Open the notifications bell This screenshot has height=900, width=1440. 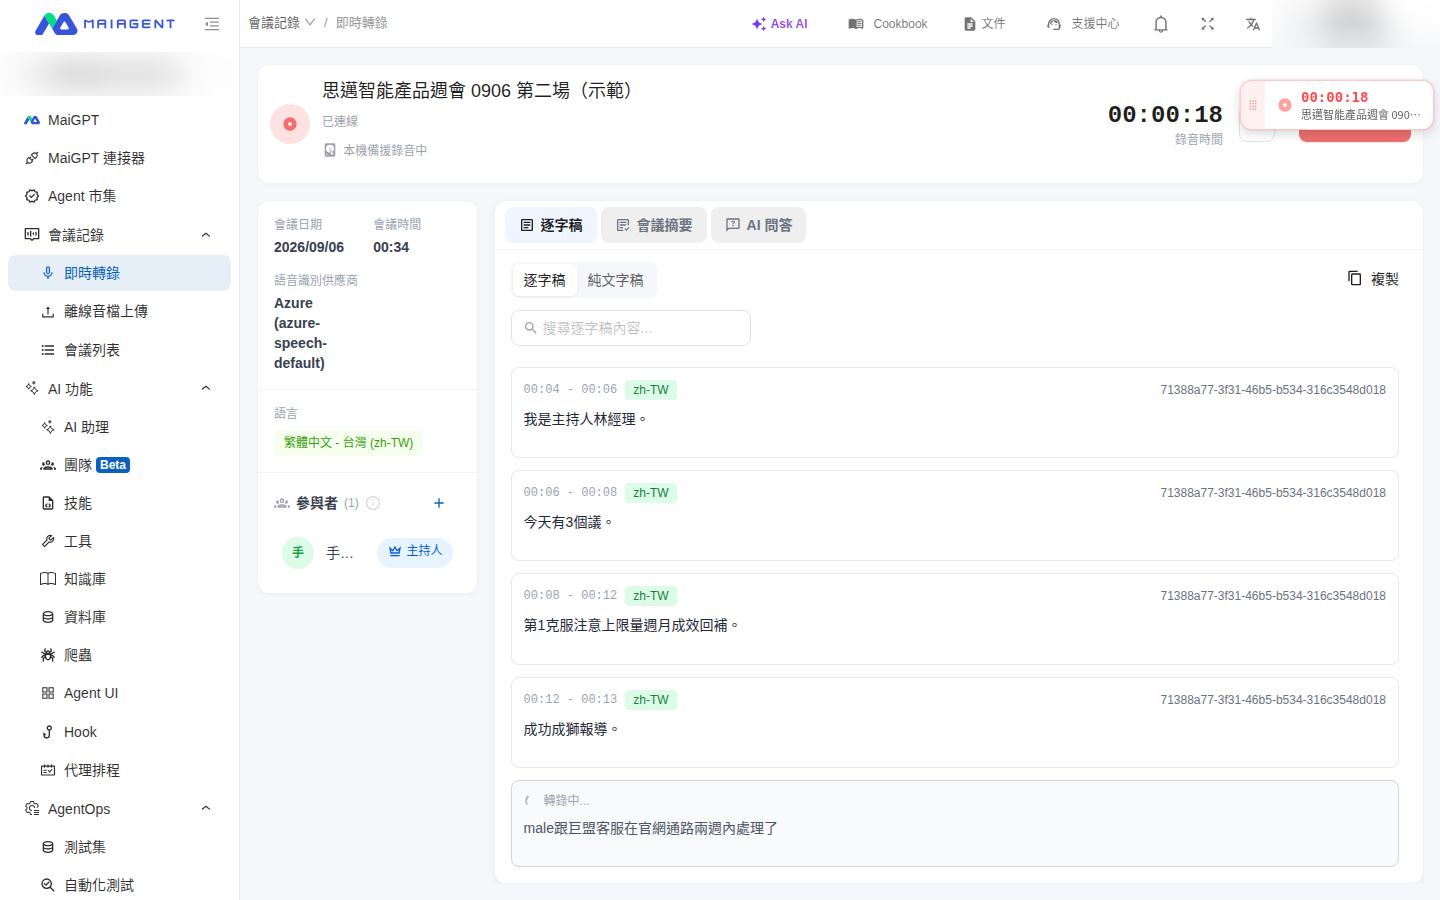1161,24
